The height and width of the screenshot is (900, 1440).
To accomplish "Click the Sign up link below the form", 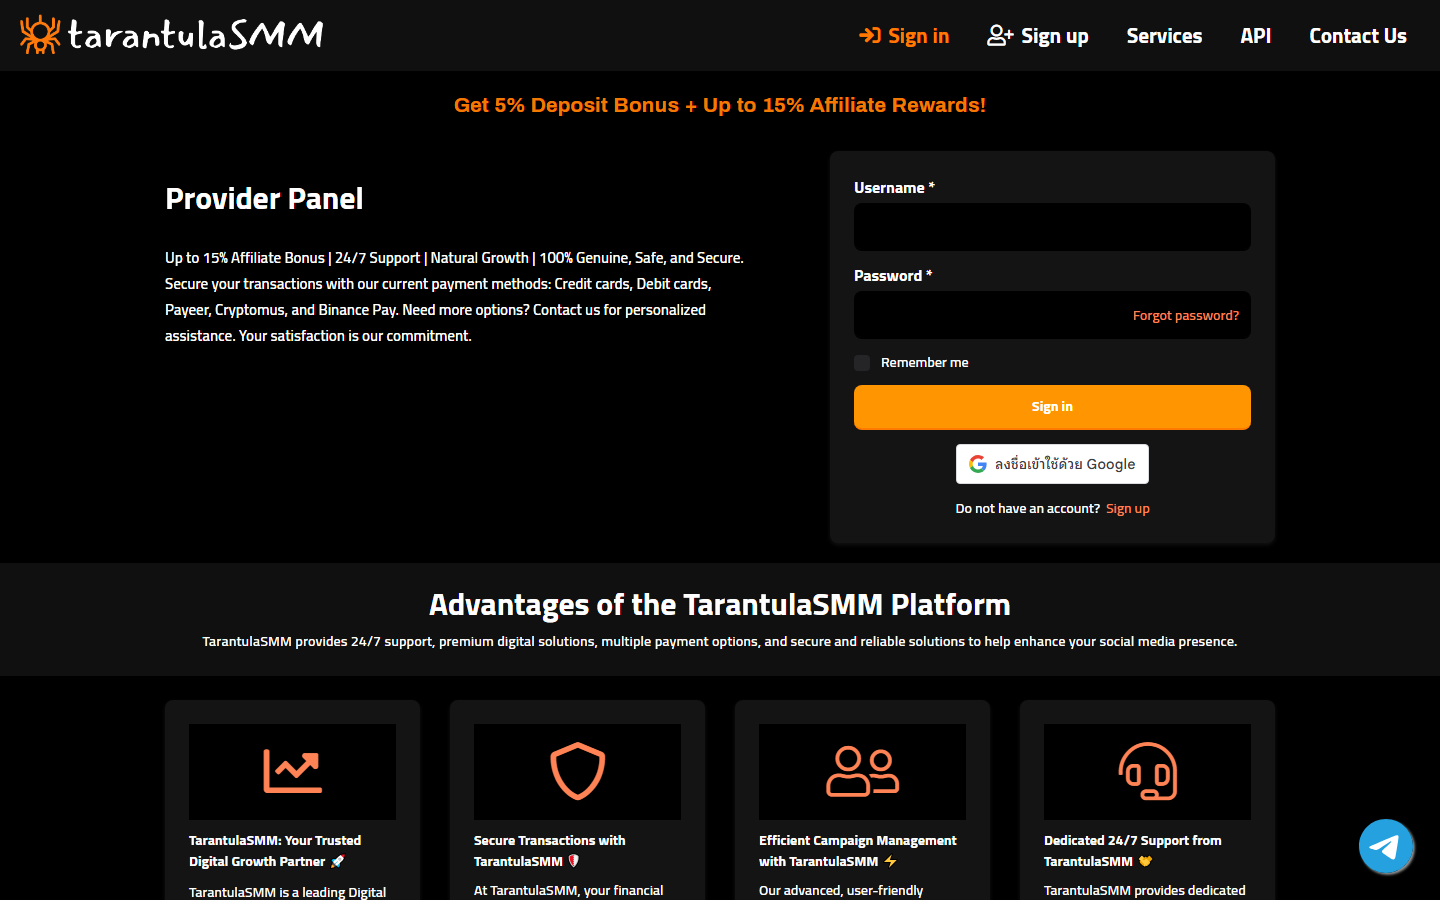I will pyautogui.click(x=1127, y=508).
